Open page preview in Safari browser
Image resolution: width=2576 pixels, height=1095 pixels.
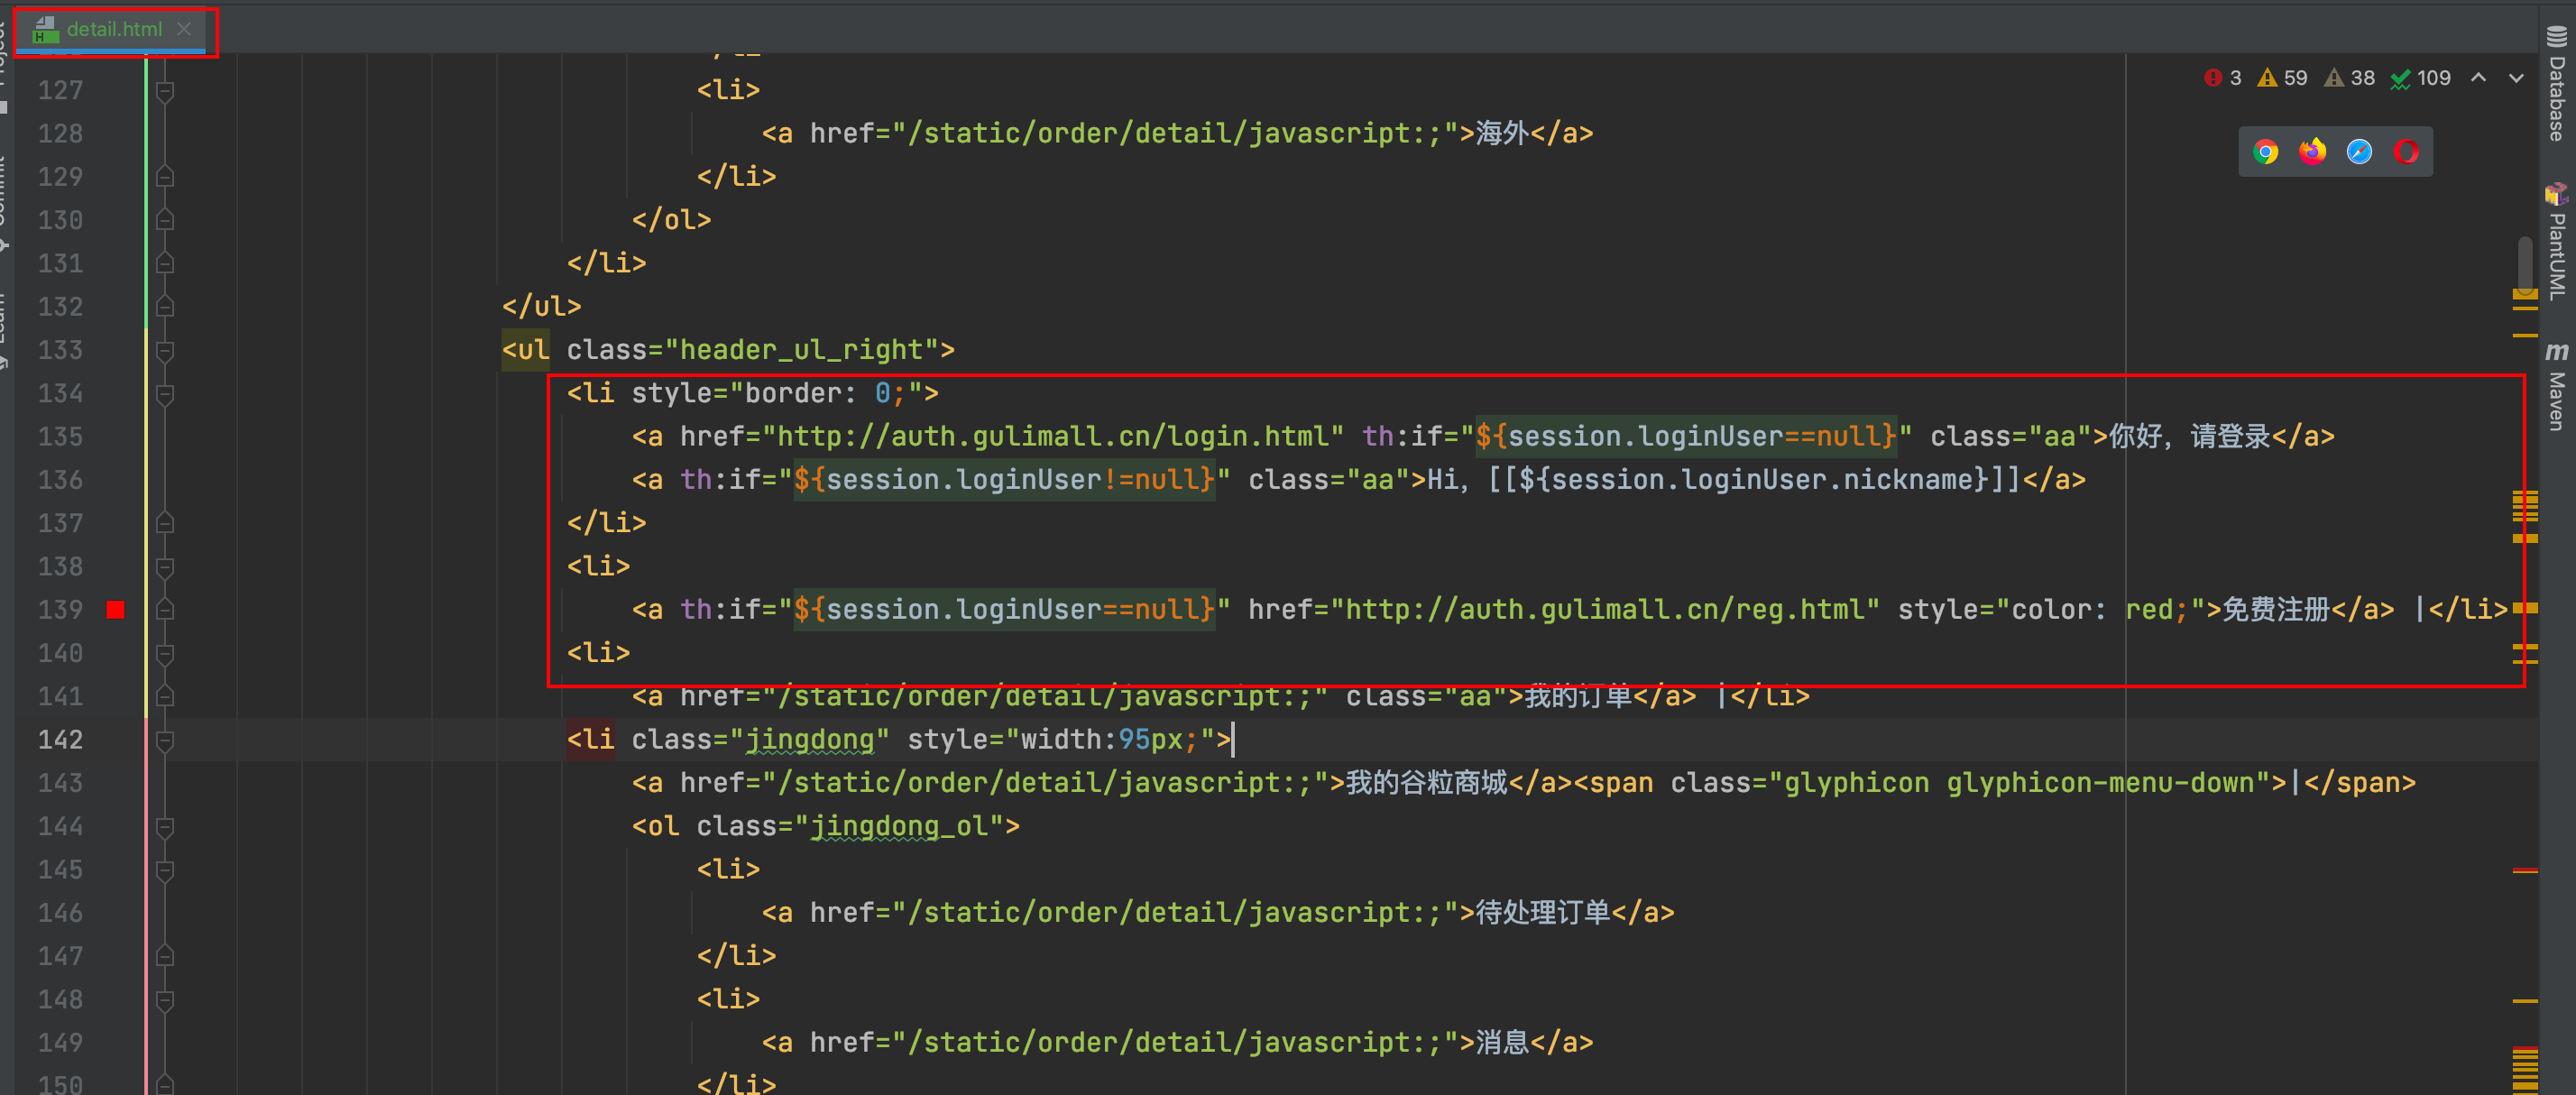click(2359, 152)
